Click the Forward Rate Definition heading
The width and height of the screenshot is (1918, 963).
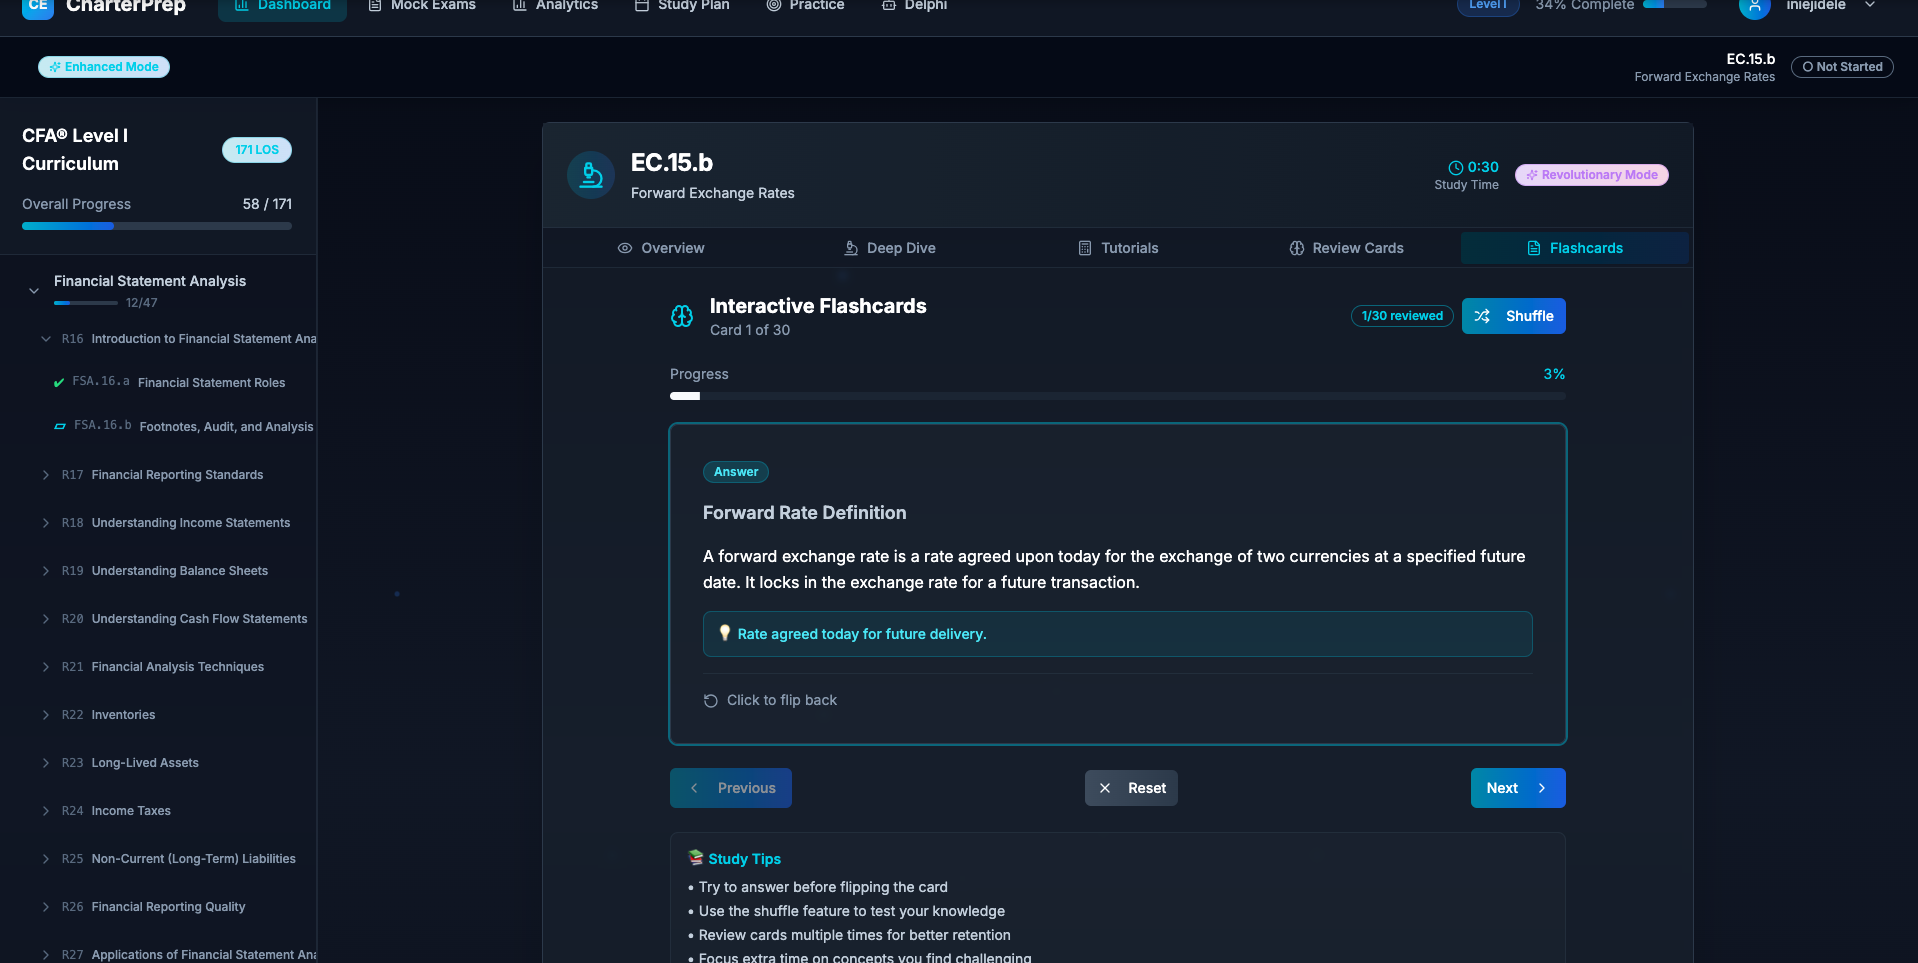coord(805,513)
